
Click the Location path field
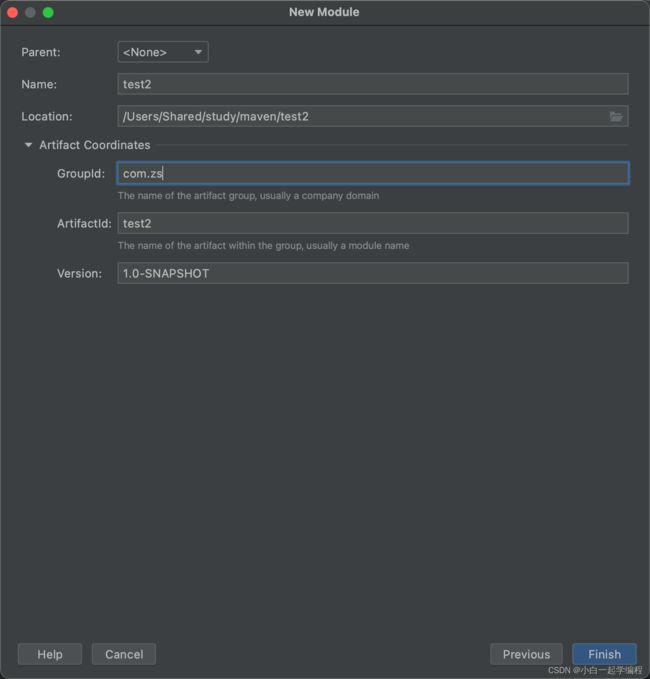click(x=373, y=116)
